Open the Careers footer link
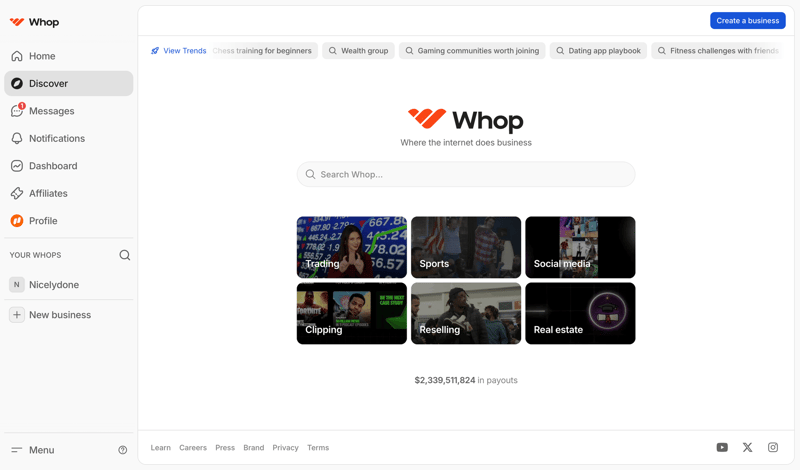Image resolution: width=800 pixels, height=470 pixels. (x=193, y=448)
